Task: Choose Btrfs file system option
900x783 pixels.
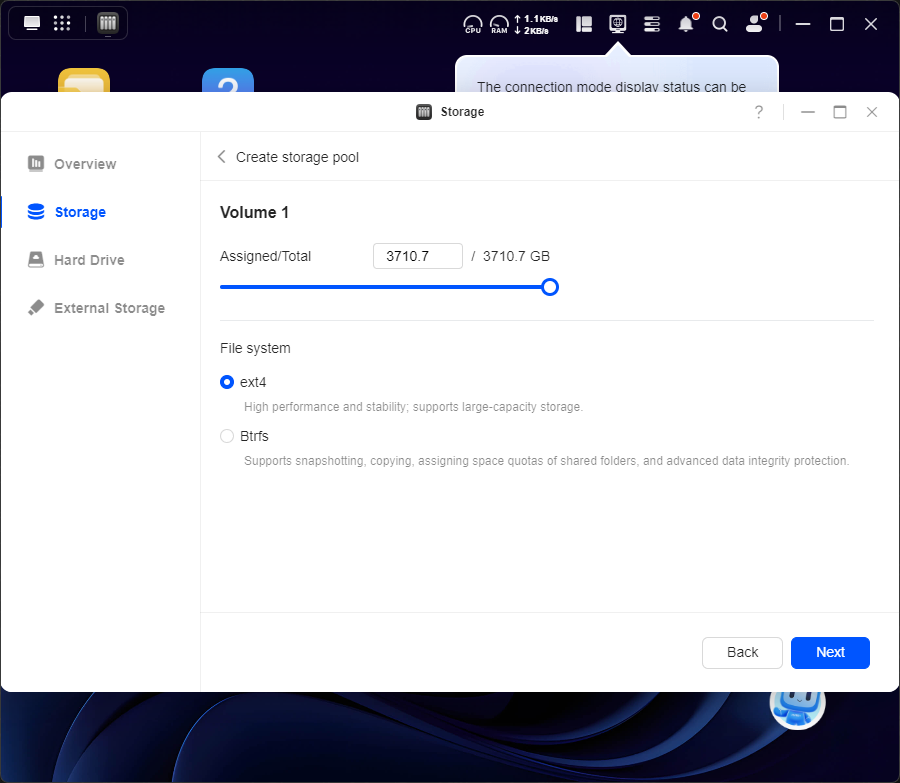Action: click(x=227, y=436)
